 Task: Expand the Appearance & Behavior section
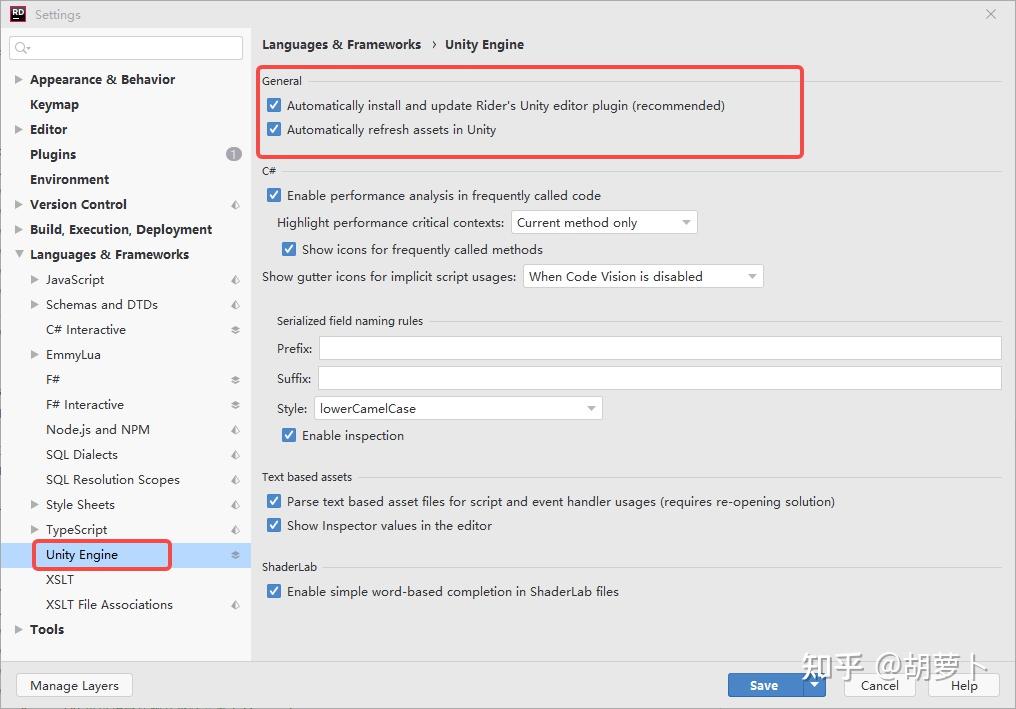pos(19,80)
